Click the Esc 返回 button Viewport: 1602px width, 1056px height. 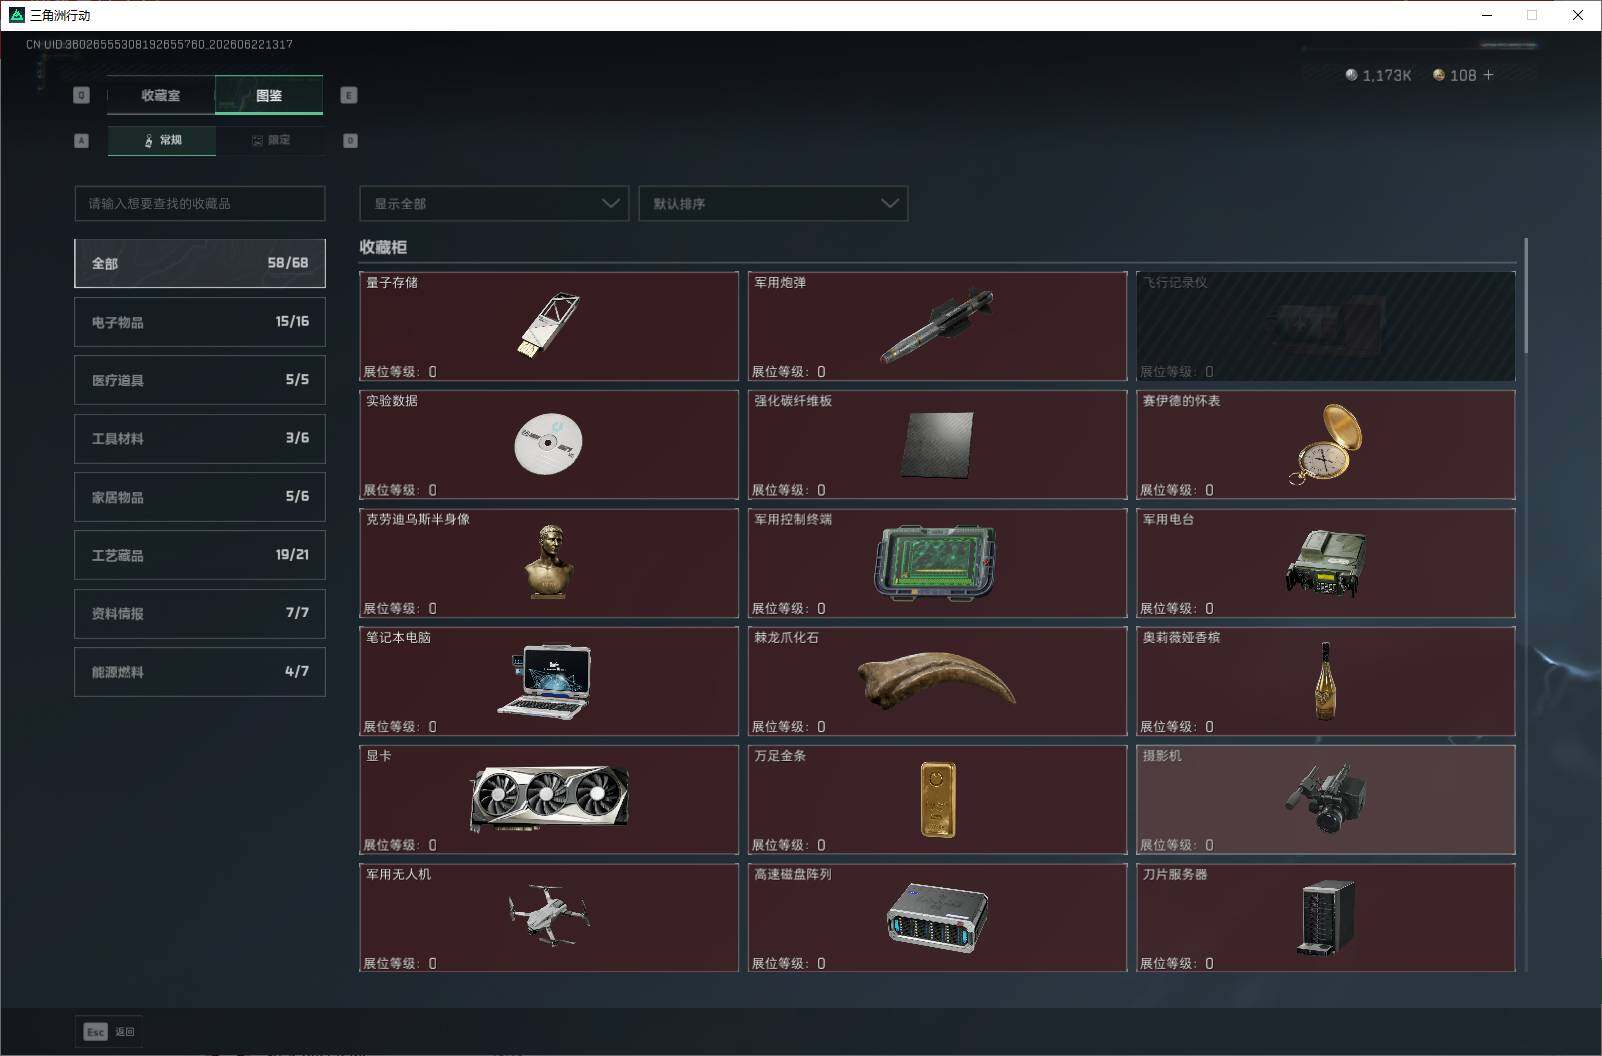109,1031
